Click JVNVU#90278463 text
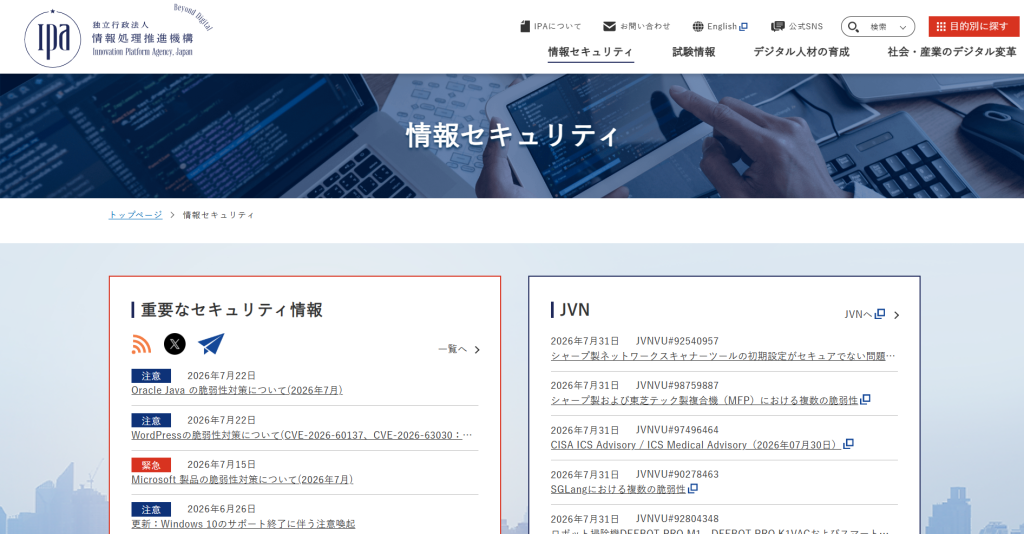 (677, 474)
